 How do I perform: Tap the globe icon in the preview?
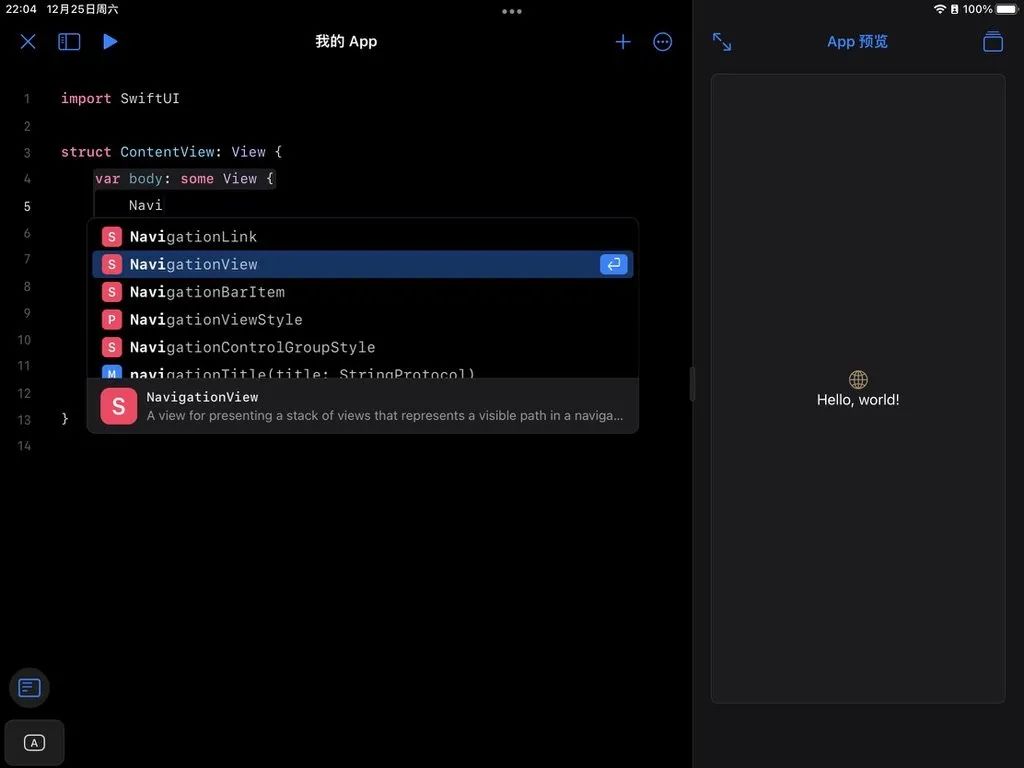point(858,379)
